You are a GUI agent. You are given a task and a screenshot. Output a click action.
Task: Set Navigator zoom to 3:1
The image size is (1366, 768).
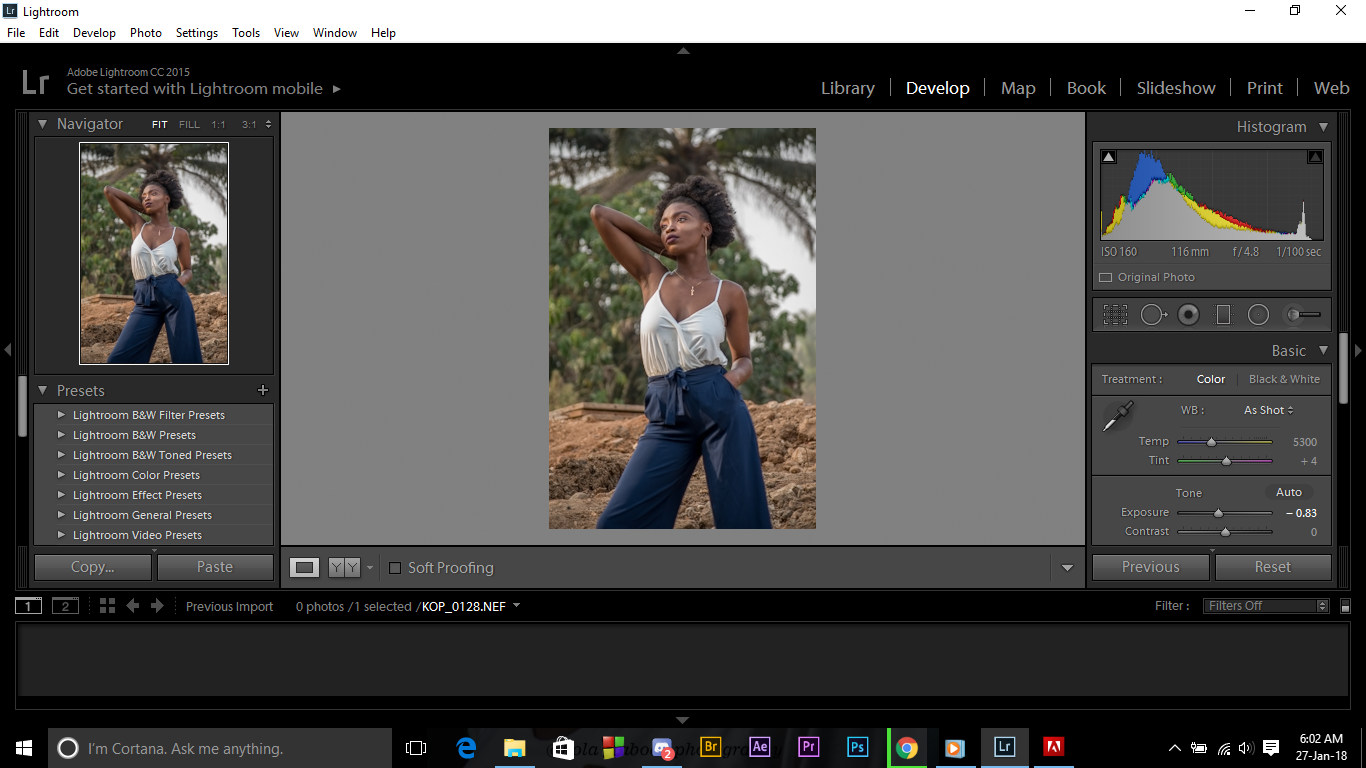[249, 125]
